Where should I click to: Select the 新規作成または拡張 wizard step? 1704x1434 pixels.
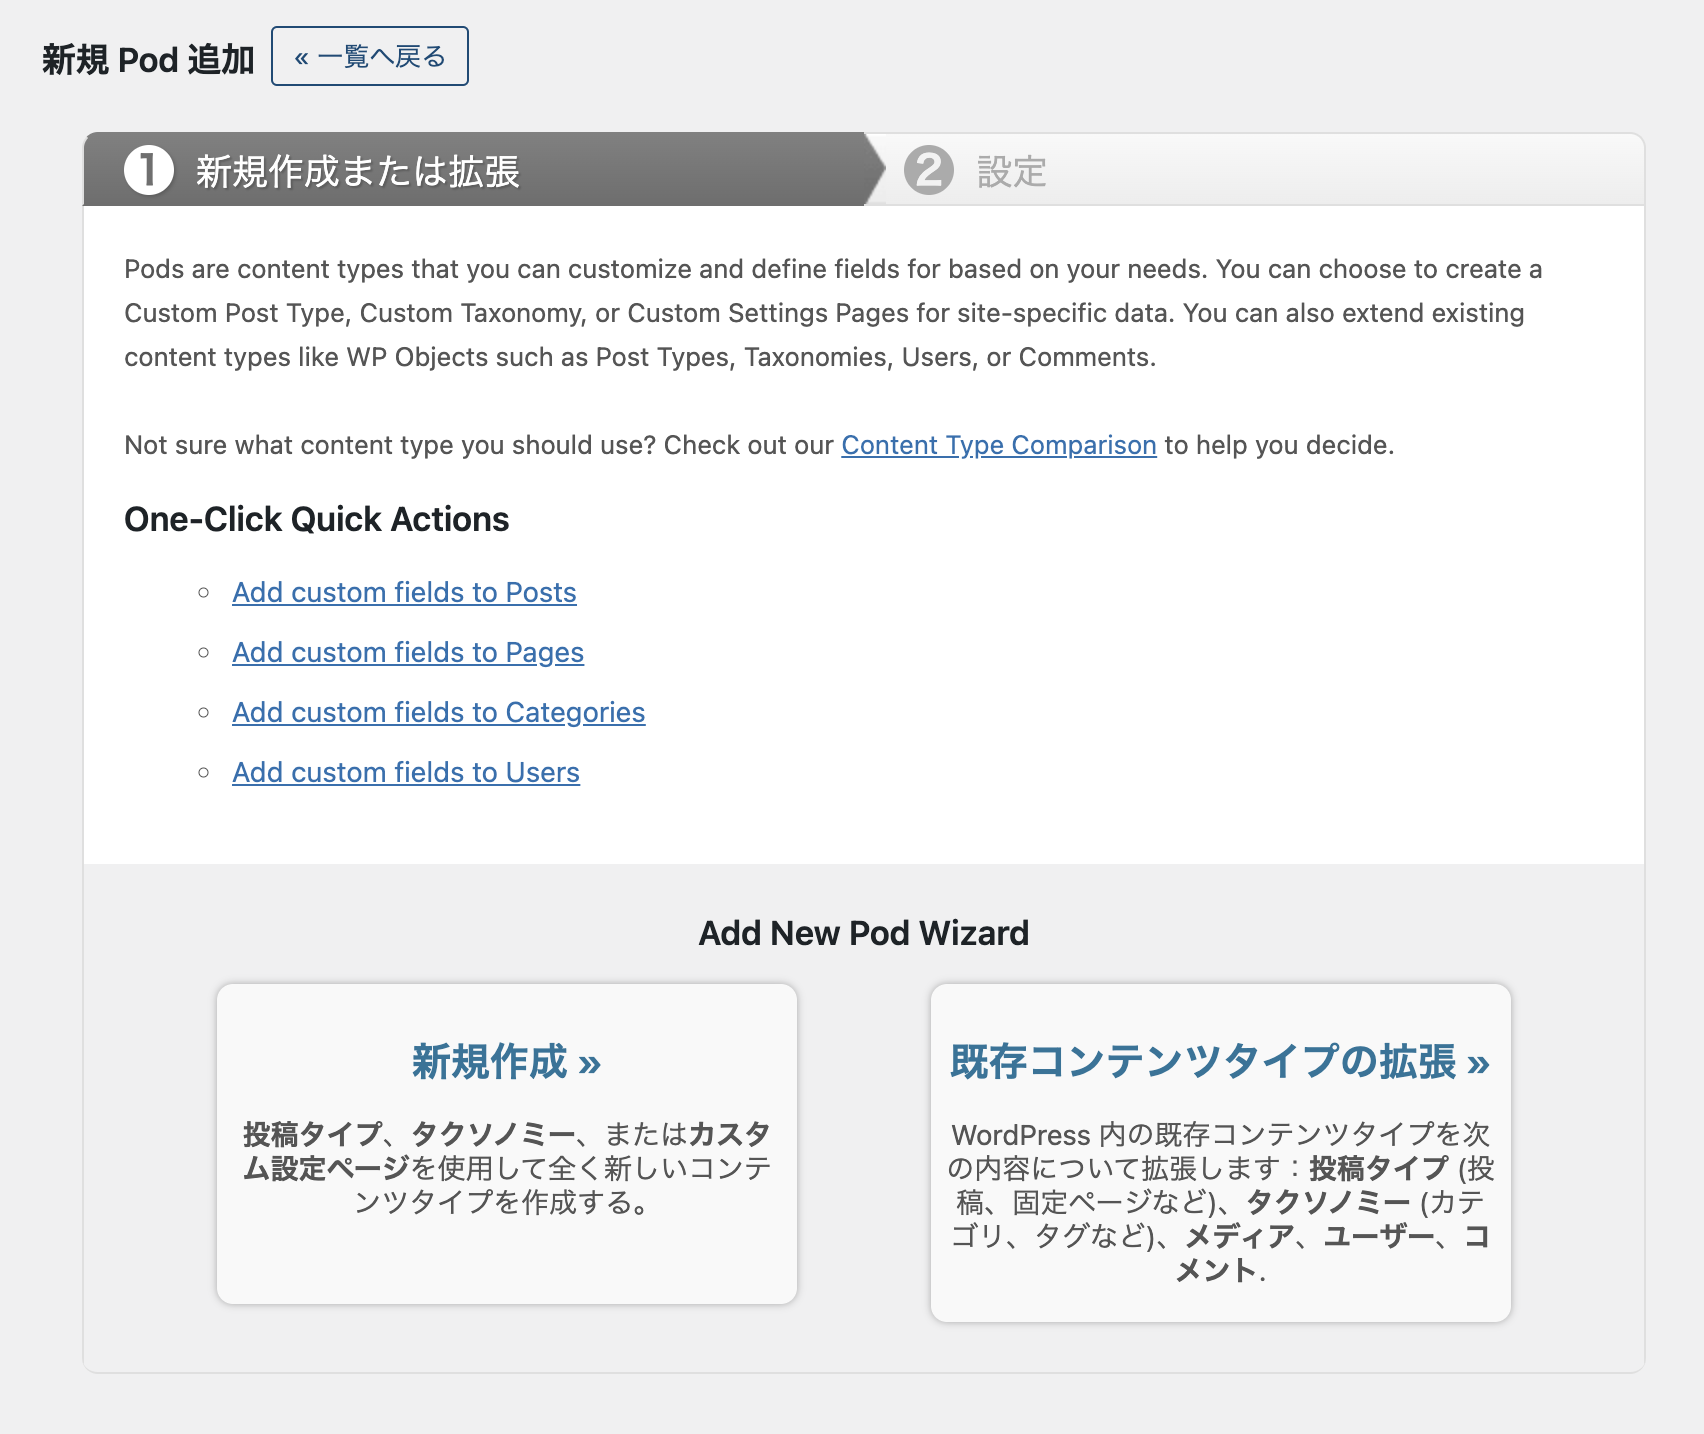click(x=357, y=171)
